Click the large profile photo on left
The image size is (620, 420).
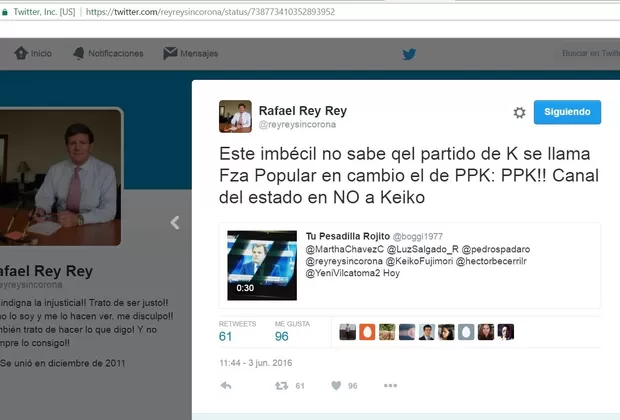tap(59, 177)
